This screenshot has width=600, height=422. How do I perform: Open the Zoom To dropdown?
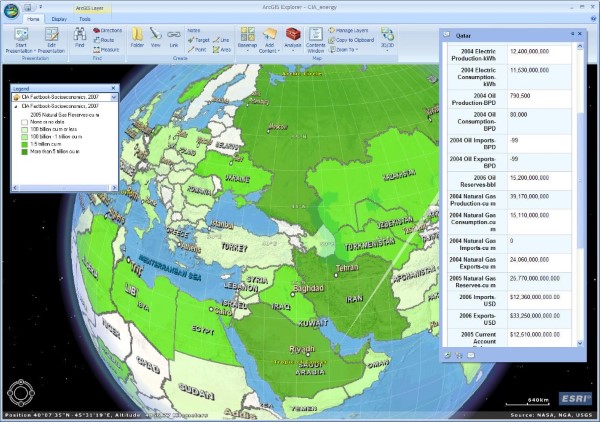tap(343, 50)
